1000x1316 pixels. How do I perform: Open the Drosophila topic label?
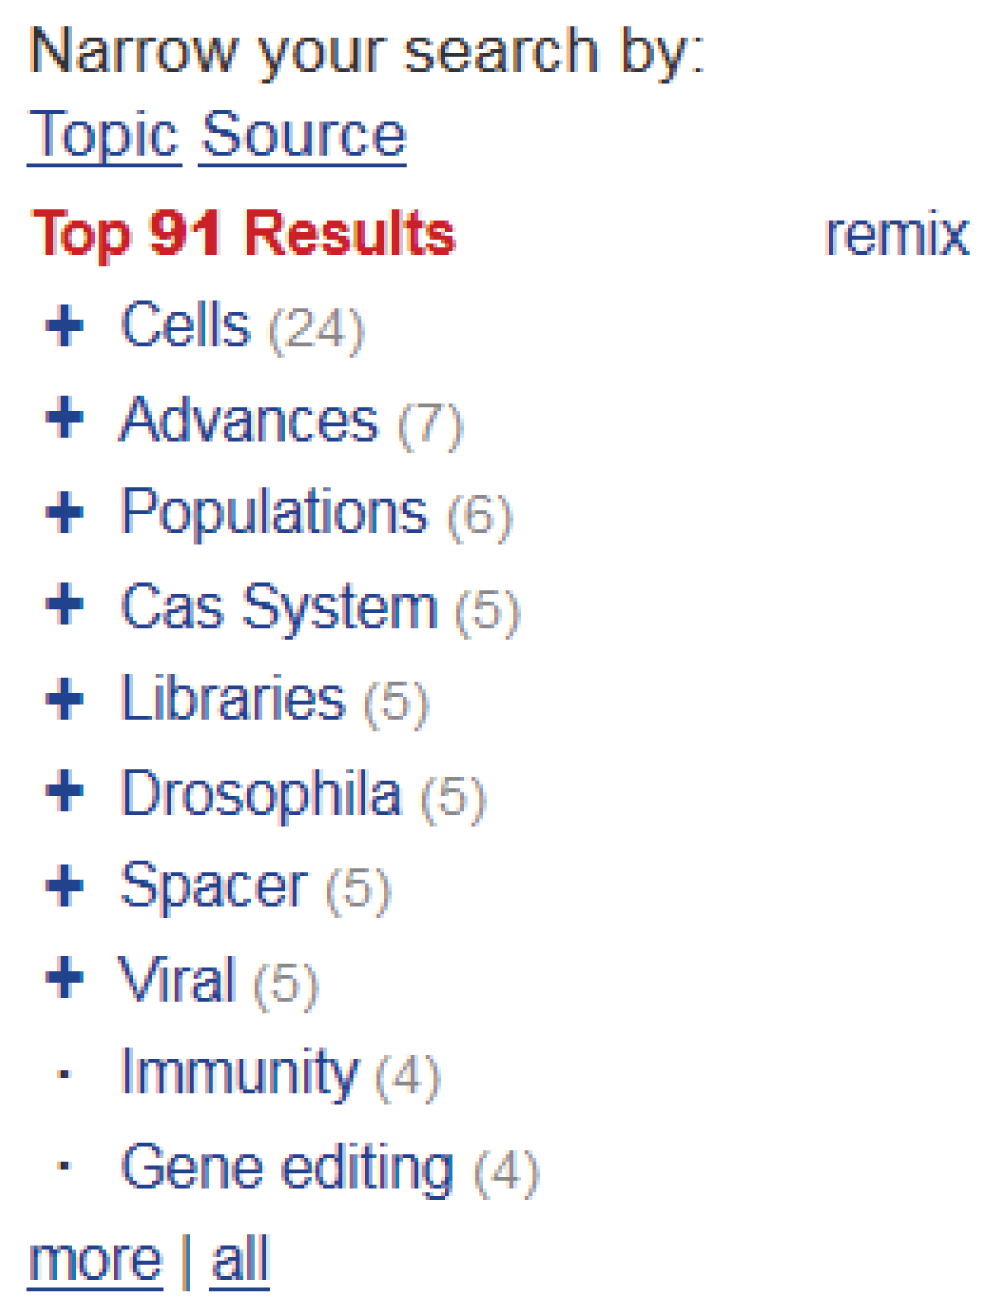coord(260,793)
